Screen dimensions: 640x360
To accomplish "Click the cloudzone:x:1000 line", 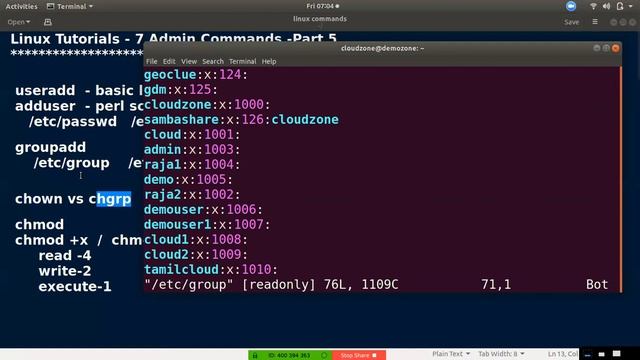I will [x=207, y=104].
